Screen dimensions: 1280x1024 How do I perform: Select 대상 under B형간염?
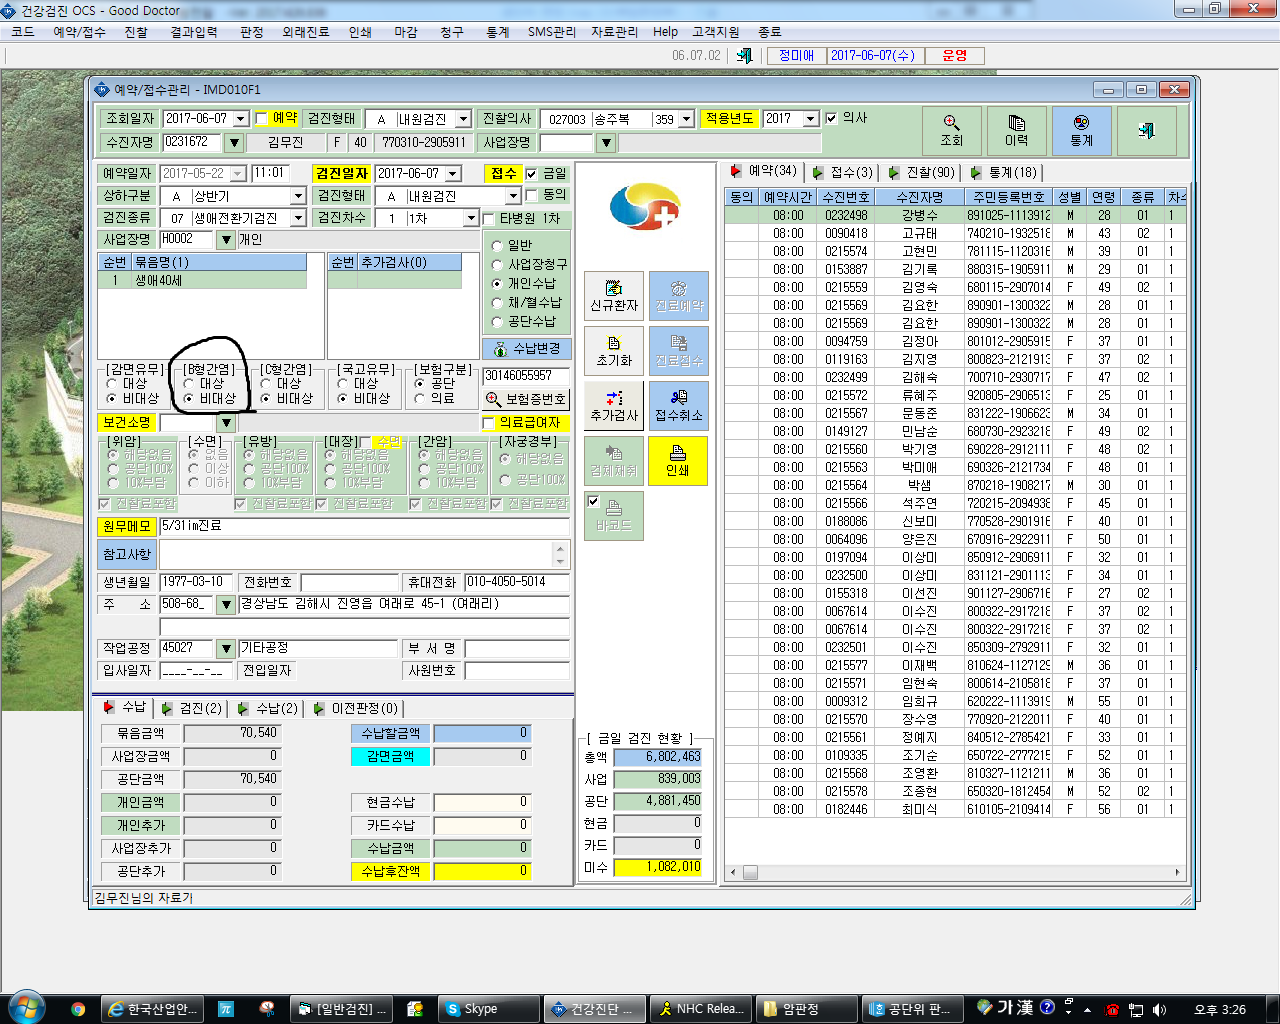click(189, 384)
